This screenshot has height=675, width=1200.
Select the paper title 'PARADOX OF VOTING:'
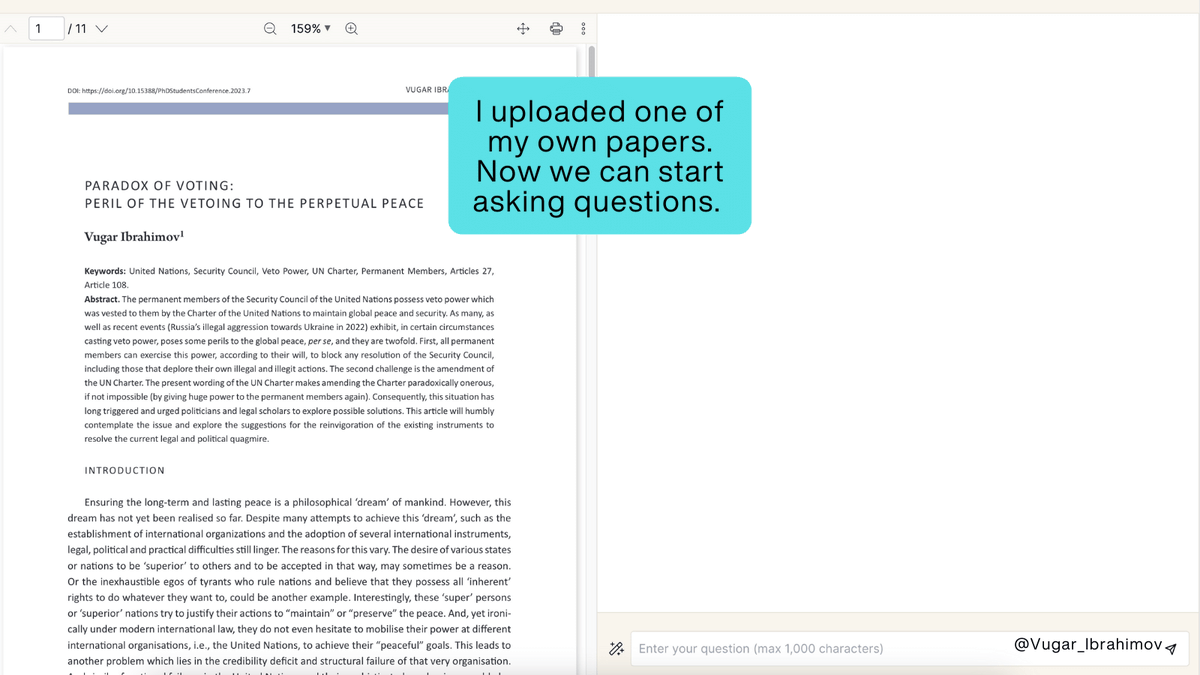pyautogui.click(x=159, y=186)
